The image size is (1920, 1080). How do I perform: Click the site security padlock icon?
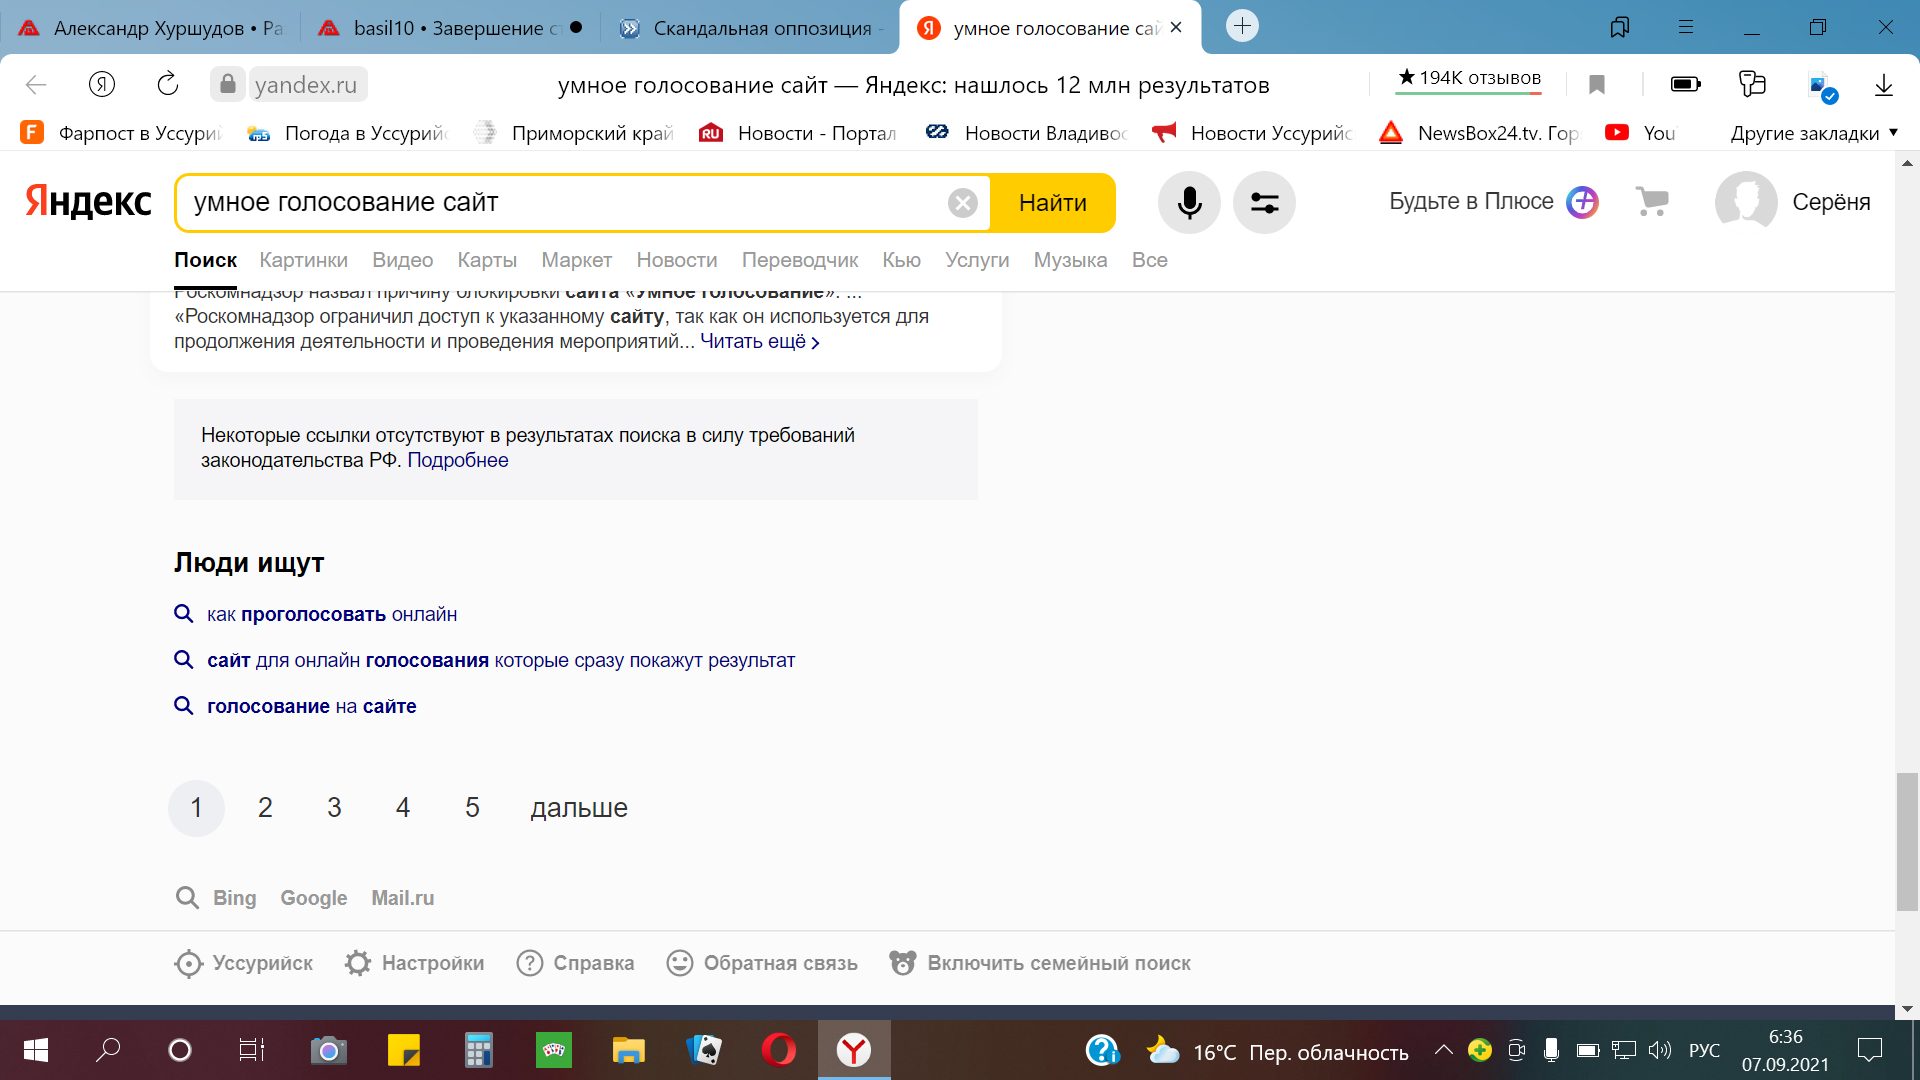coord(228,85)
